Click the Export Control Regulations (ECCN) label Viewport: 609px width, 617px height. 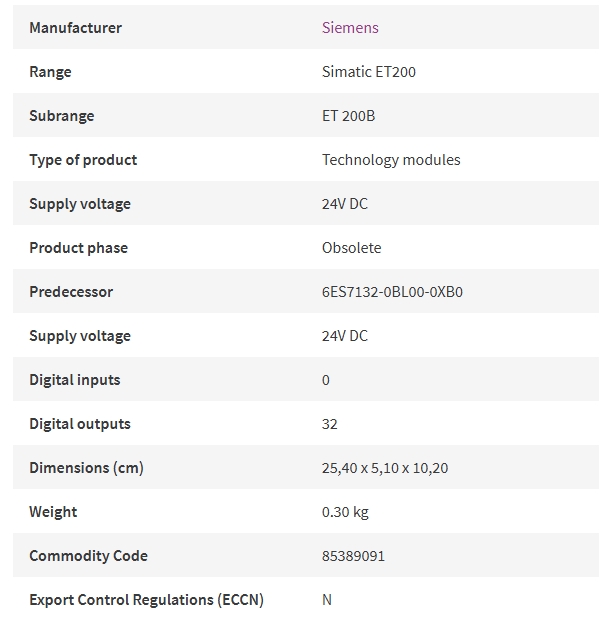tap(146, 600)
